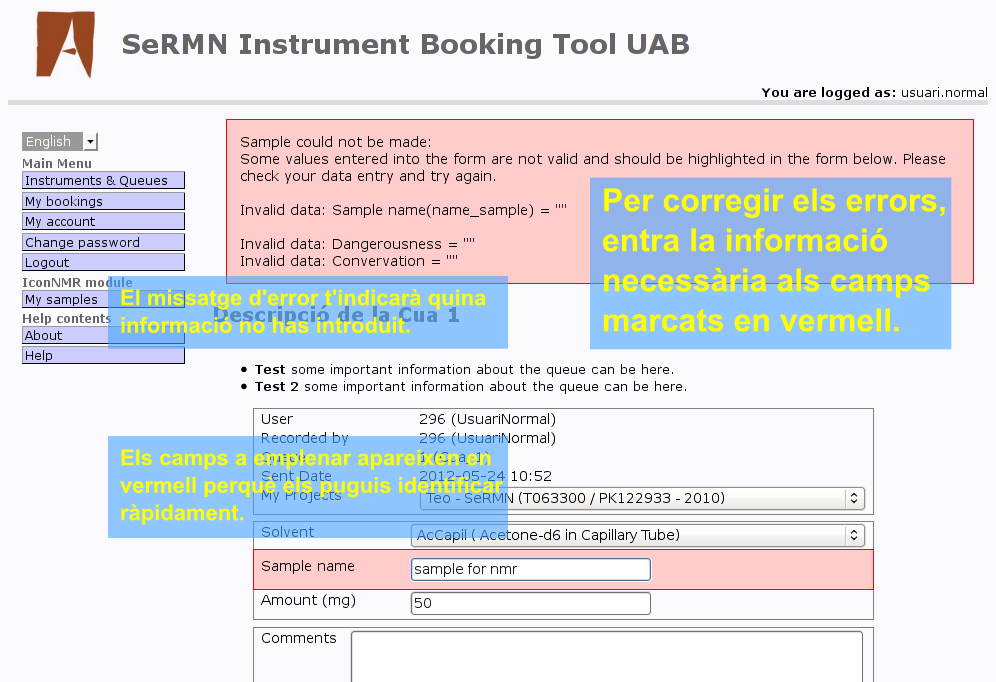
Task: Open Instruments & Queues menu item
Action: pos(104,180)
